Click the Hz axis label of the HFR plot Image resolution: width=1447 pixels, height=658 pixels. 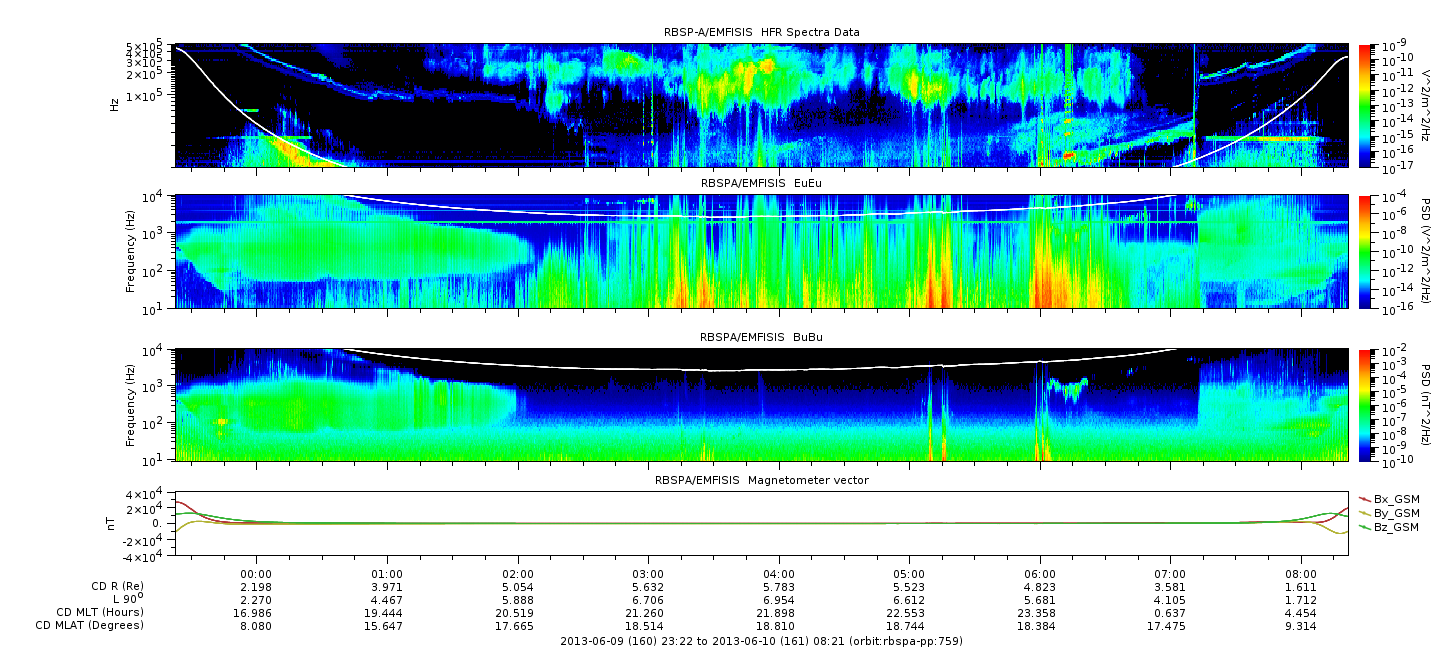pos(116,104)
